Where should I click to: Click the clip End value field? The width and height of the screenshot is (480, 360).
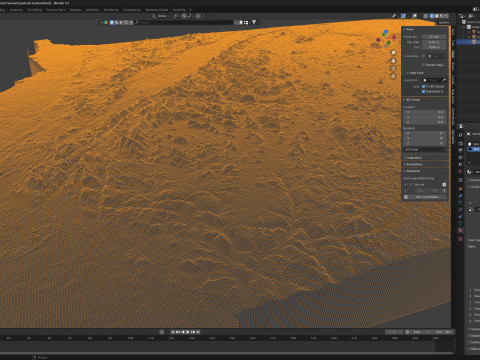click(x=434, y=47)
